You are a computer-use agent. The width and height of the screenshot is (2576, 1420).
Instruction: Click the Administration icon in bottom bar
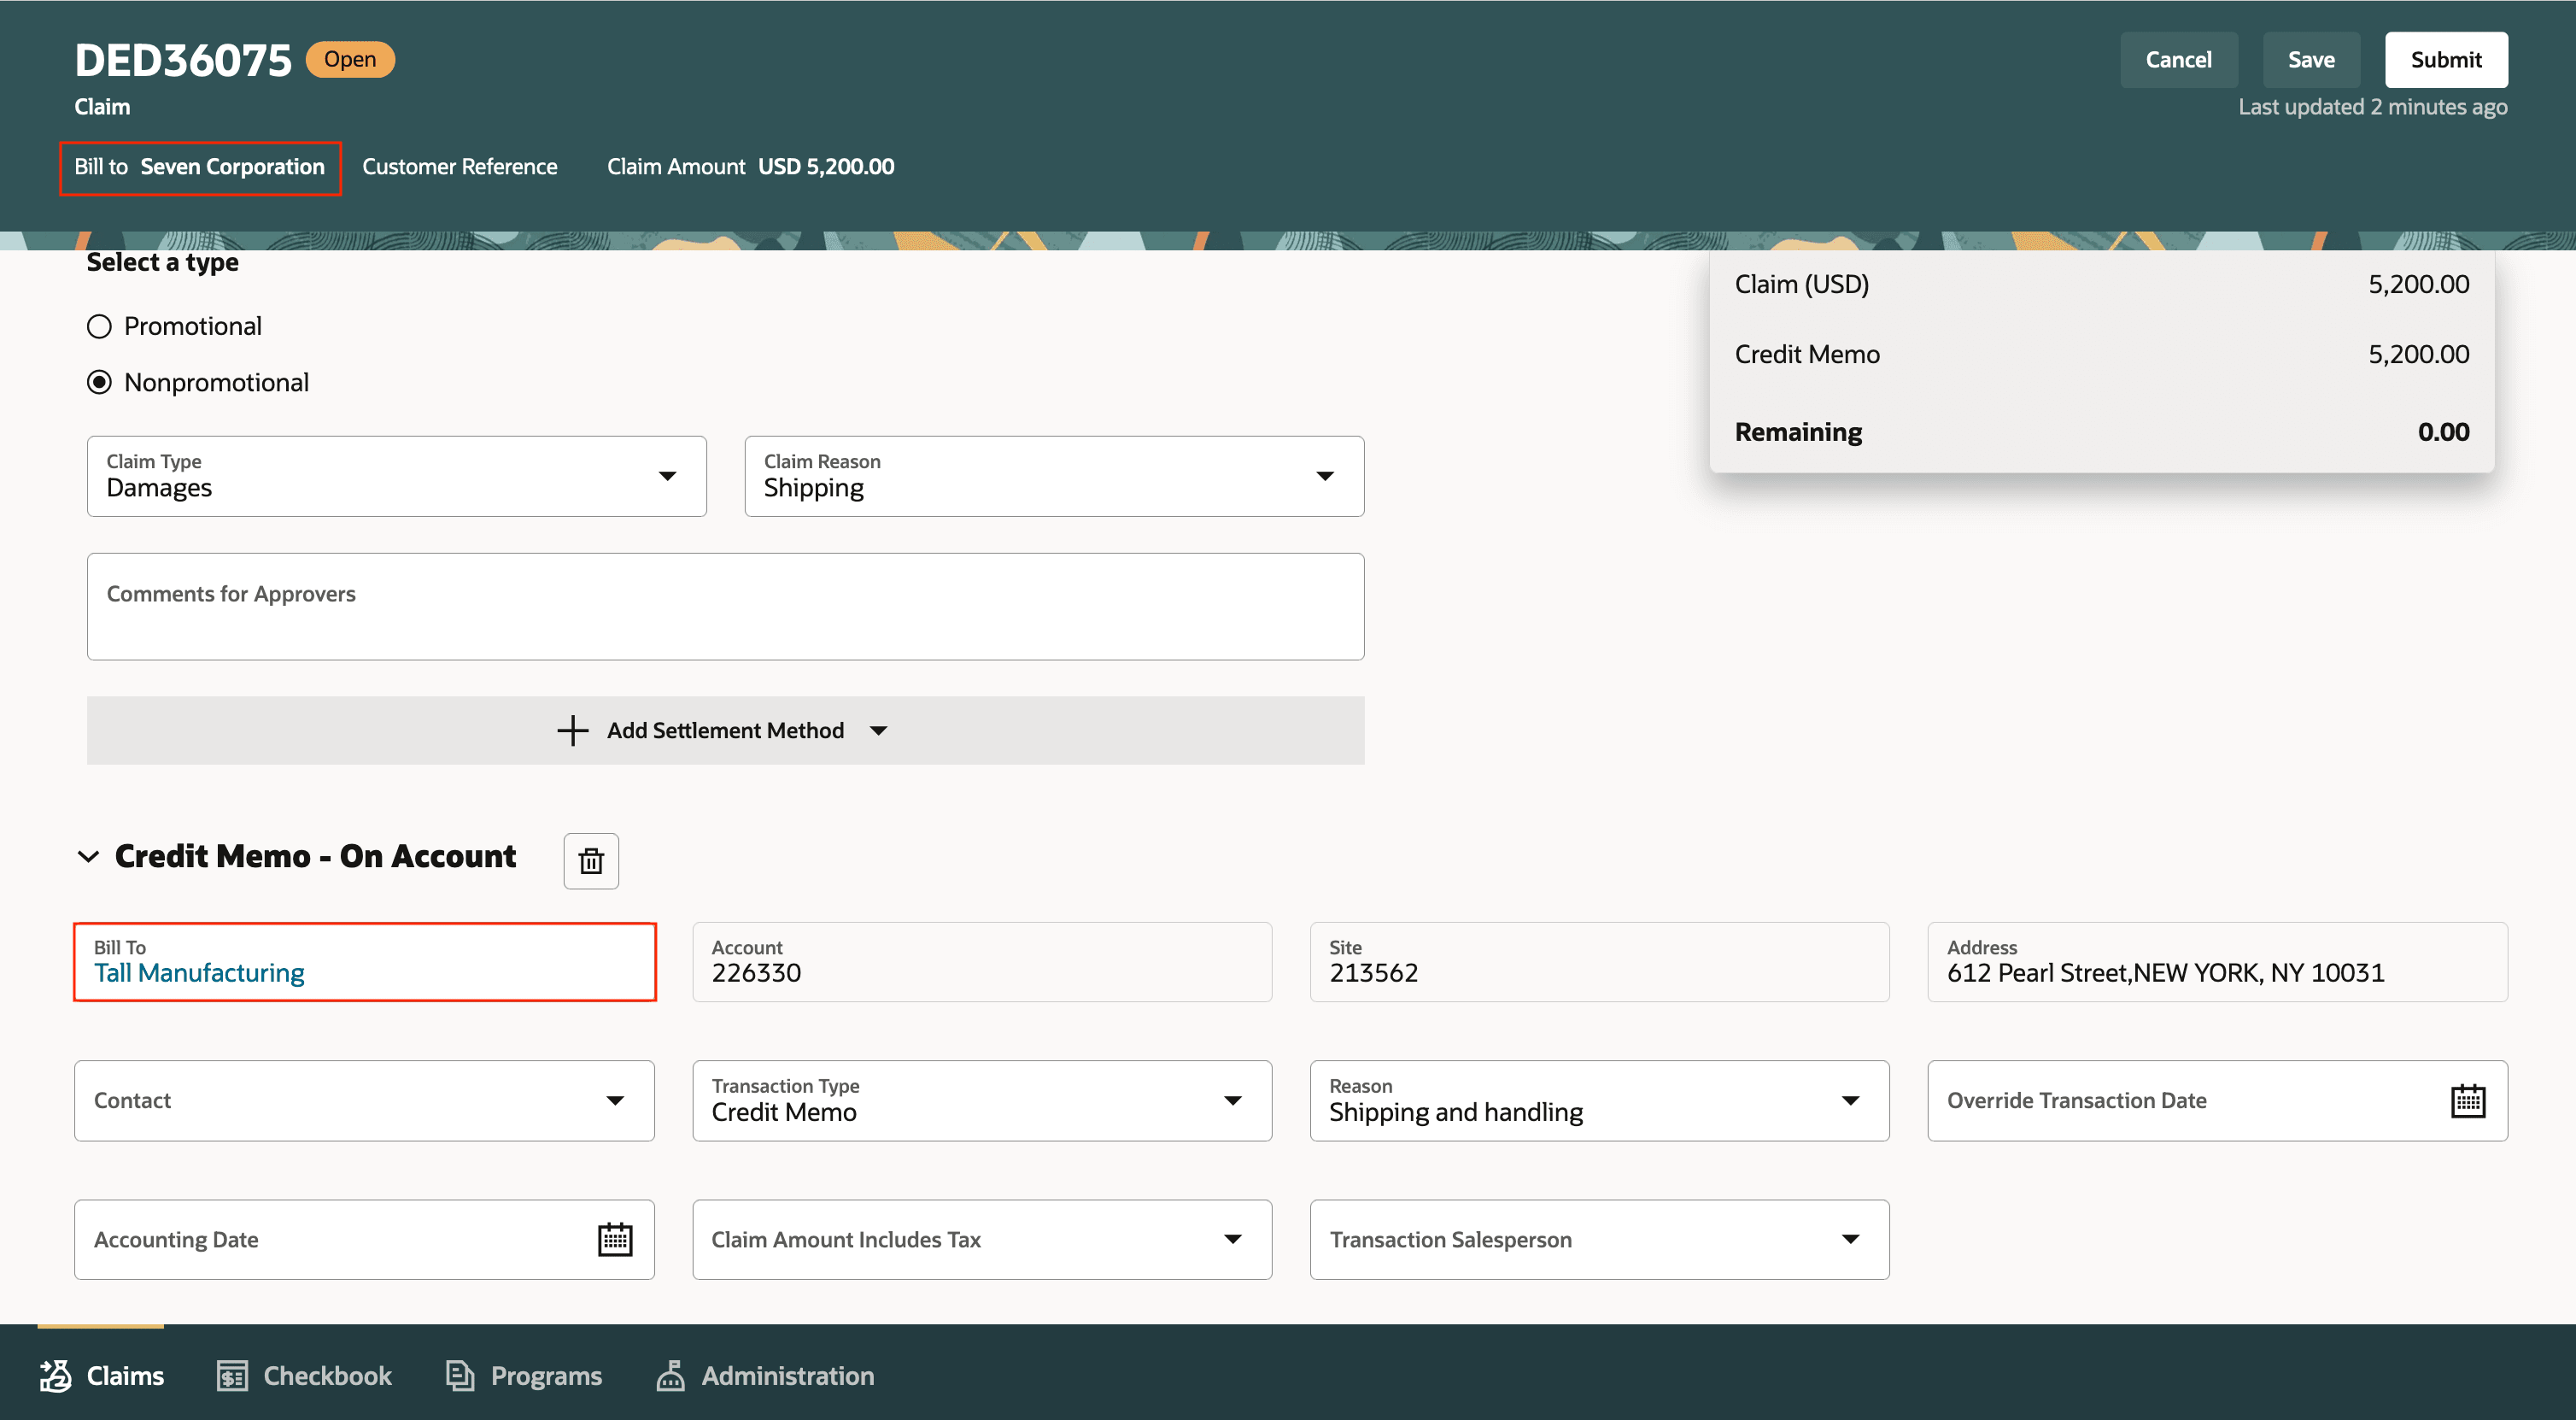(670, 1375)
